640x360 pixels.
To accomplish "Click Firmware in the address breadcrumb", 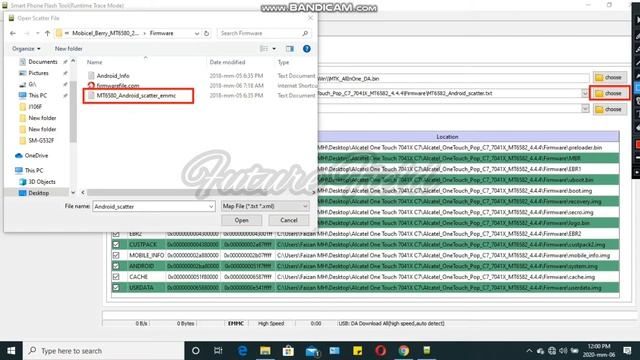I will tap(161, 33).
